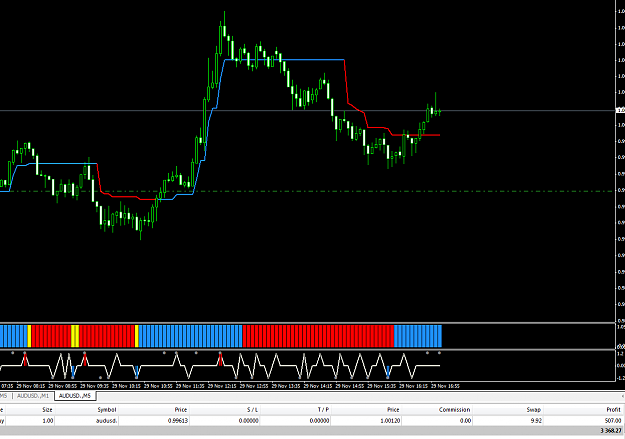Click the 29 Nov 14:55 time label
The image size is (625, 439).
[x=350, y=386]
